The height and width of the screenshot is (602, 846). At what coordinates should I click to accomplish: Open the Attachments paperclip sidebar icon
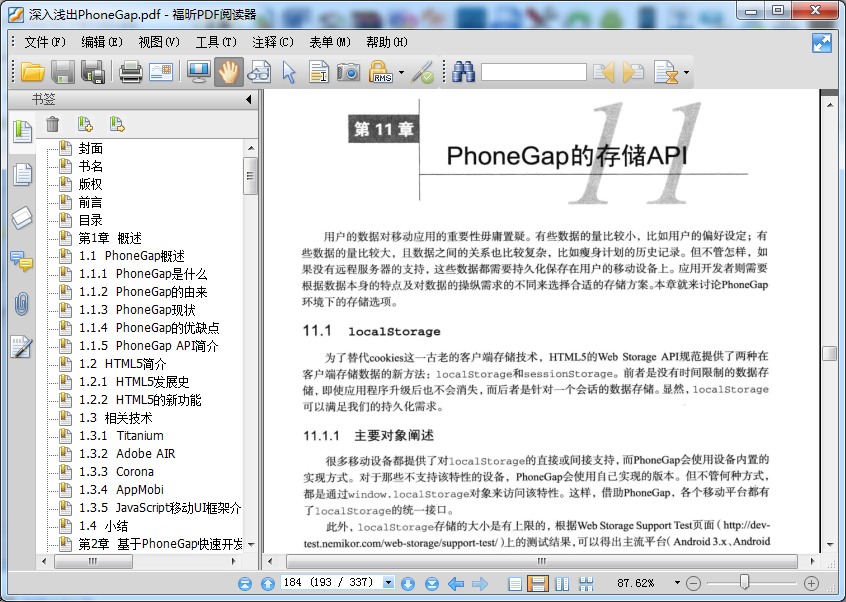(22, 304)
